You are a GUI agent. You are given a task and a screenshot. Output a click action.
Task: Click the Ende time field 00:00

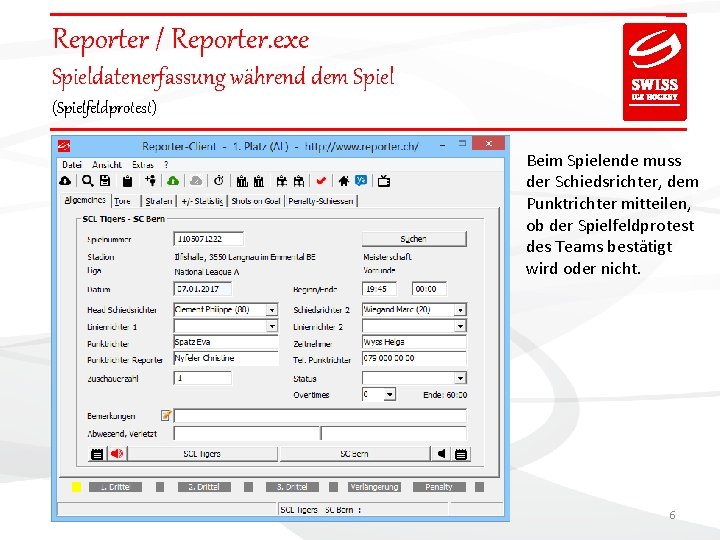(429, 289)
